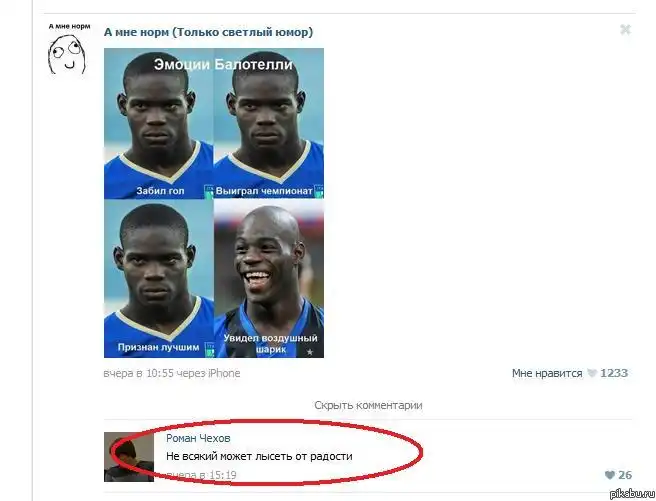656x501 pixels.
Task: Like the comment via heart icon beside 26
Action: [x=610, y=475]
